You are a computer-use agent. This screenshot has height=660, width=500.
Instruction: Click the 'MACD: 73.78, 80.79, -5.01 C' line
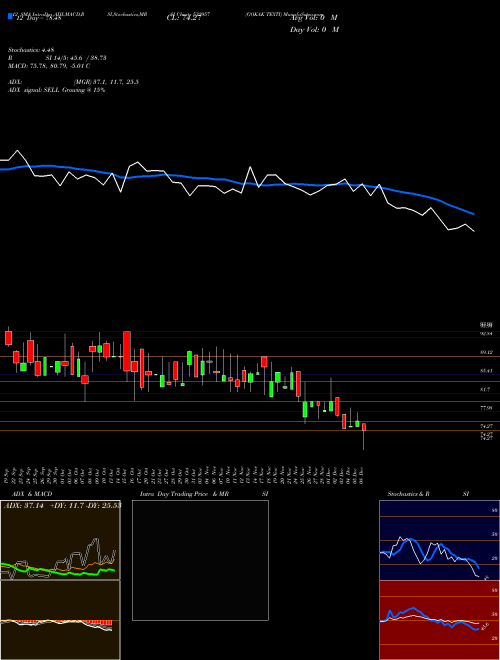coord(49,66)
